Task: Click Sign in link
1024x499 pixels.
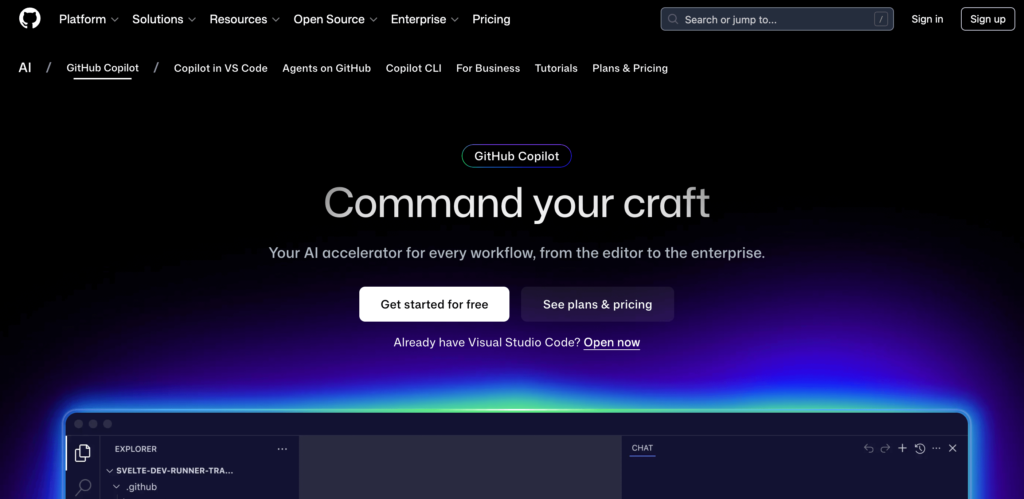Action: click(927, 19)
